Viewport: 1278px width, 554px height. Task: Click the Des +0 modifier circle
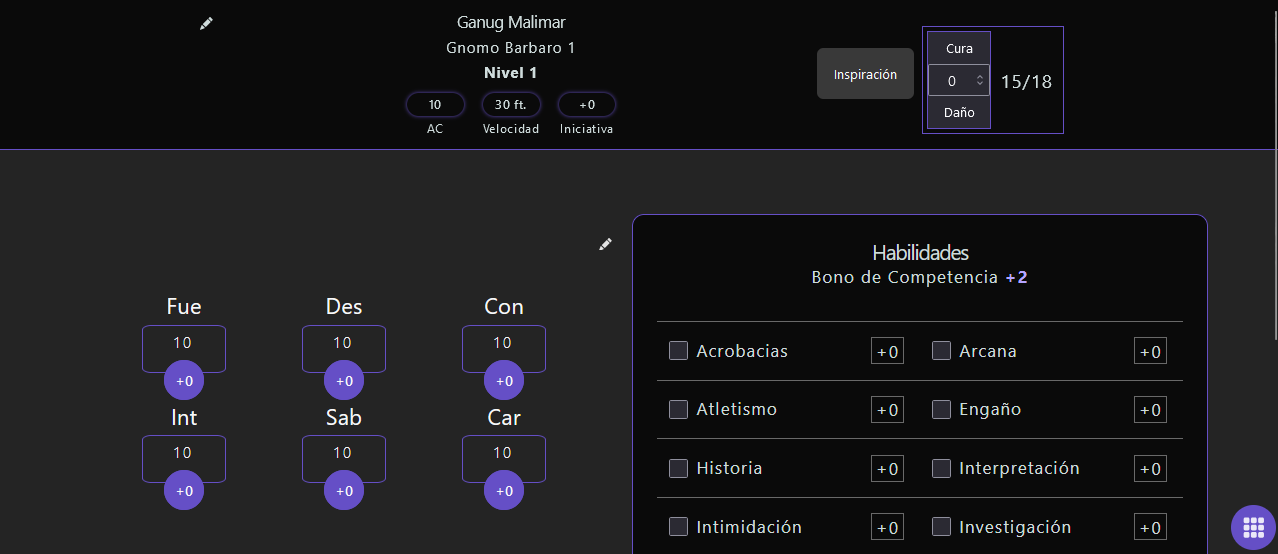[x=344, y=381]
